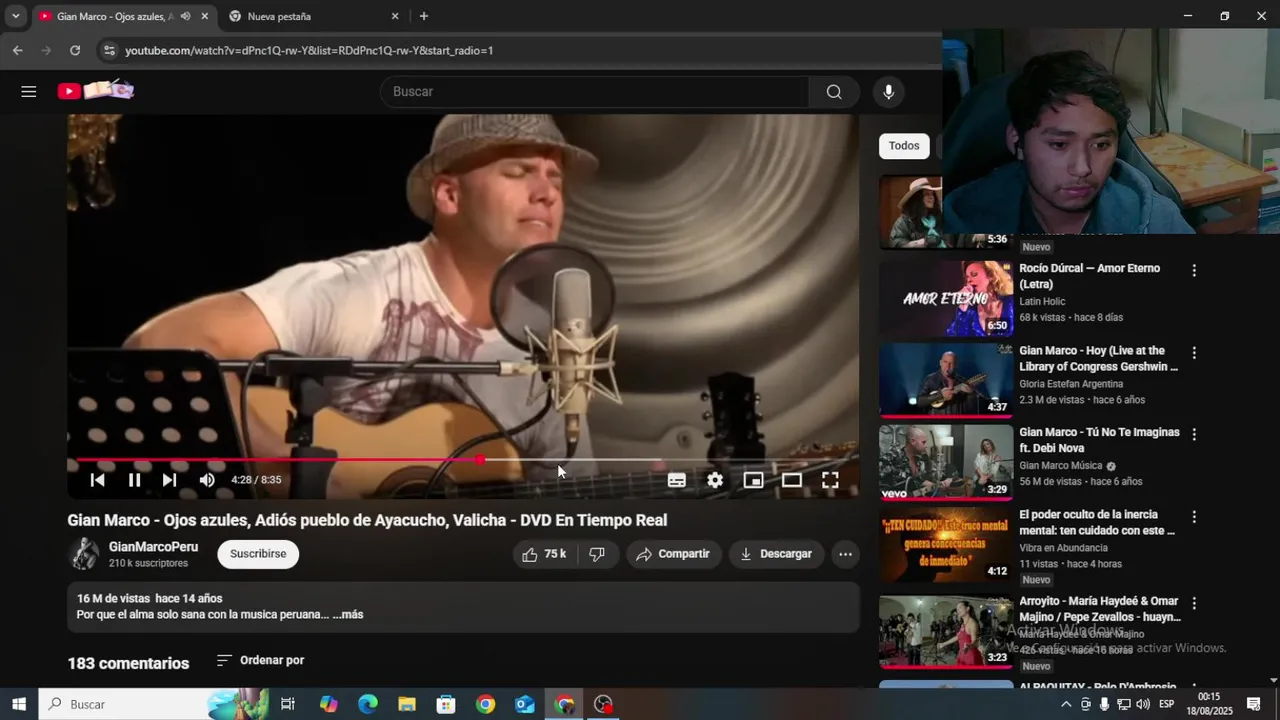Open options menu for Gian Marco Hoy video
Screen dimensions: 1280x720
pos(1193,352)
